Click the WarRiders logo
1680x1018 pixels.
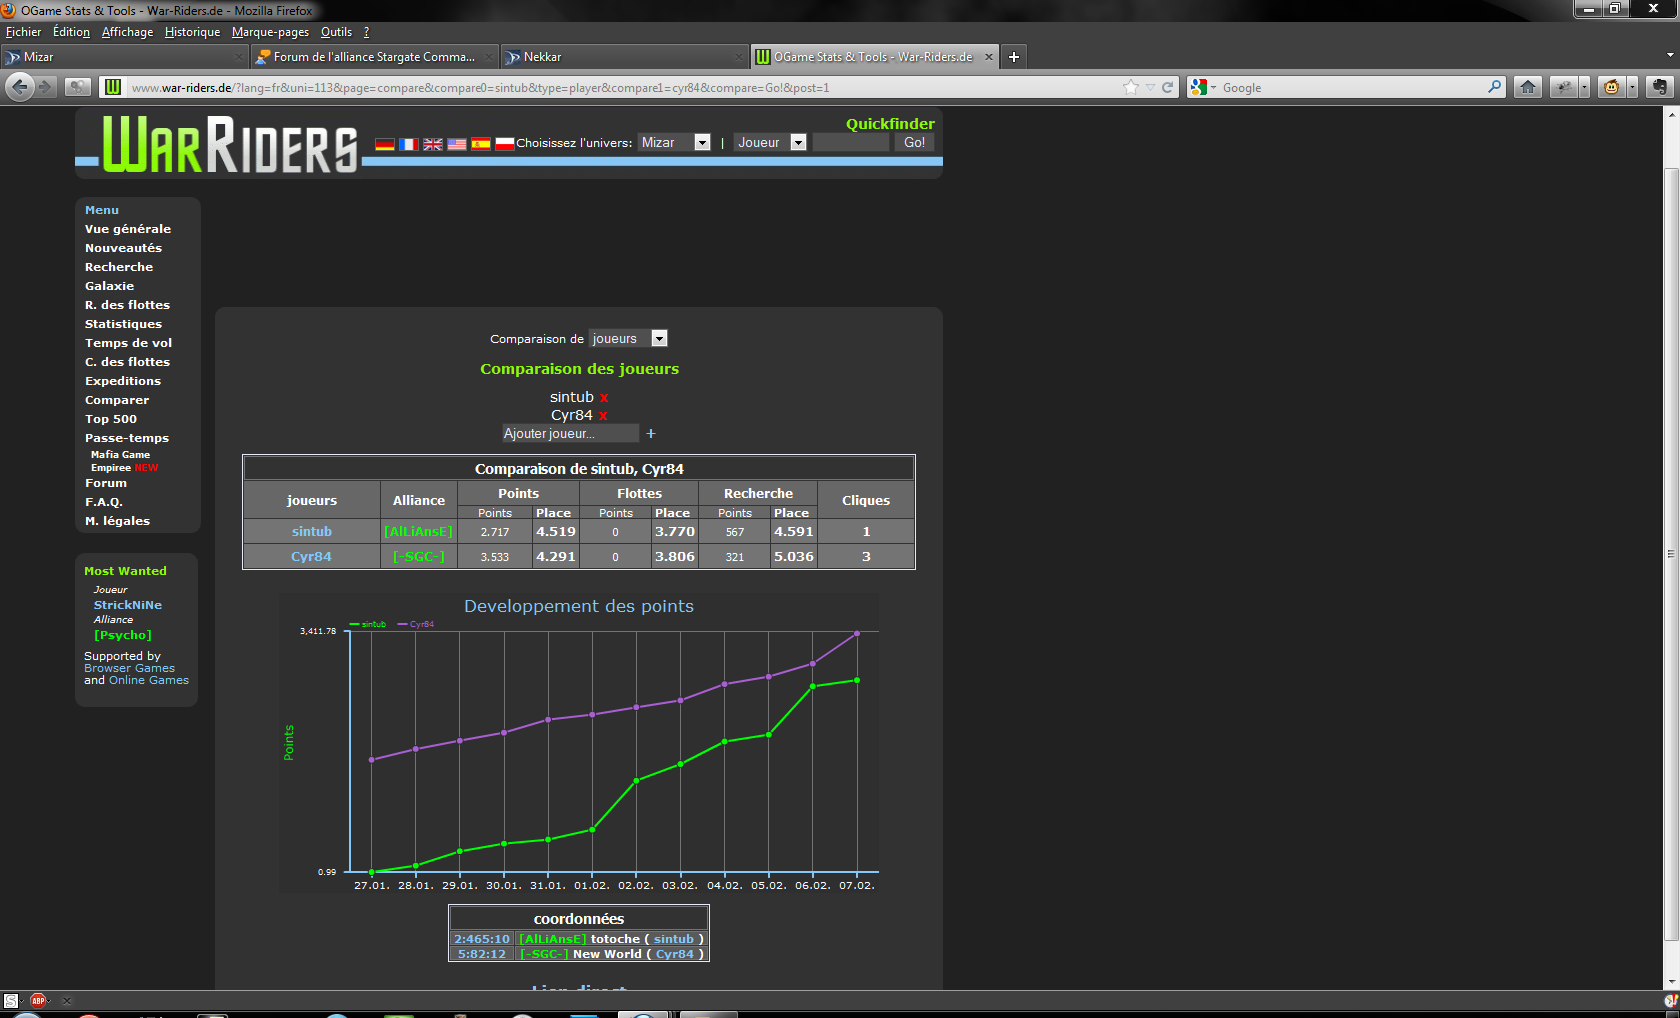(229, 145)
